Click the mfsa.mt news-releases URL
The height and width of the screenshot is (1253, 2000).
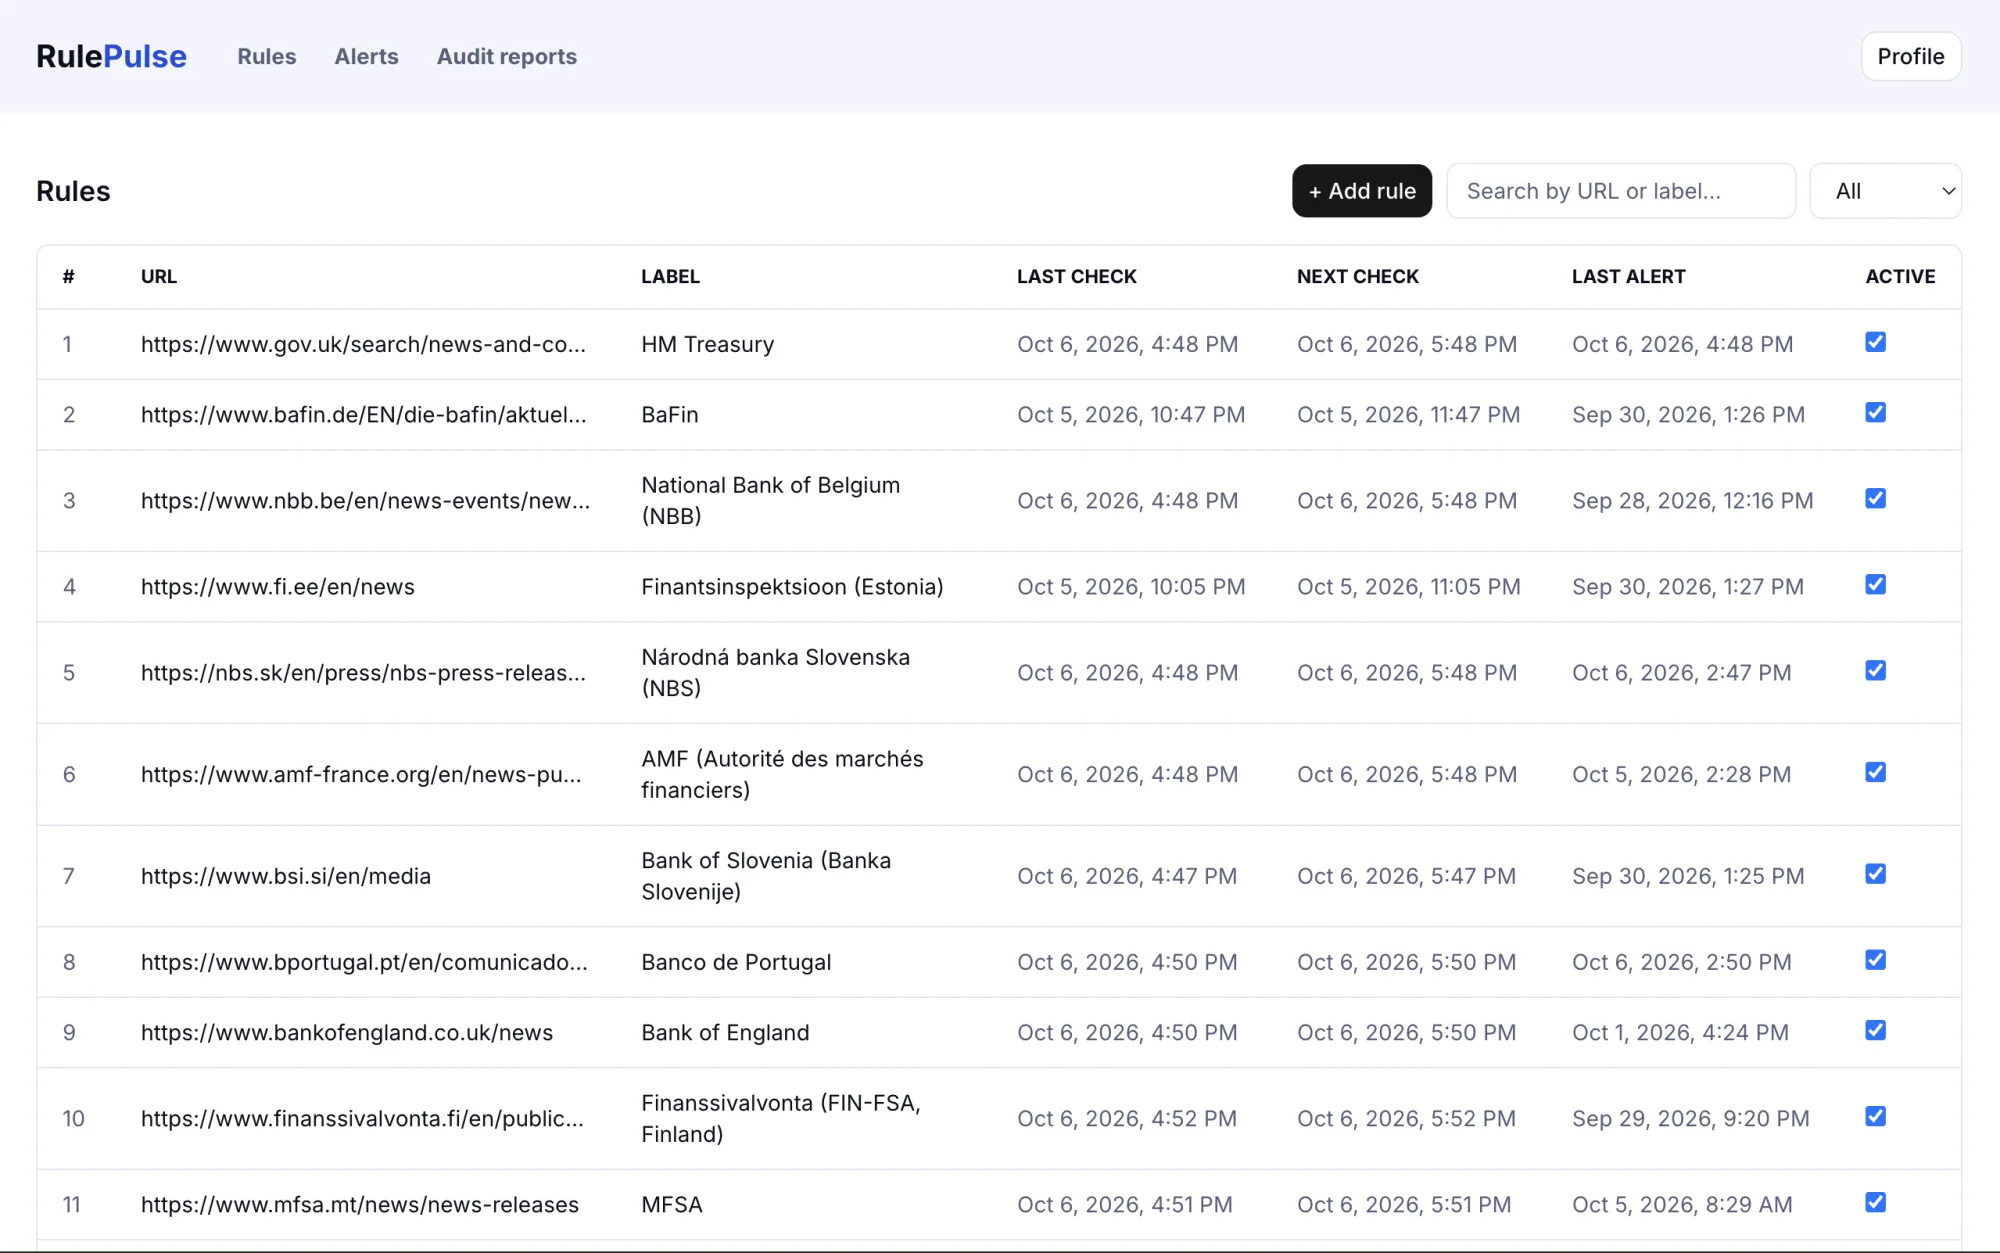pos(360,1204)
